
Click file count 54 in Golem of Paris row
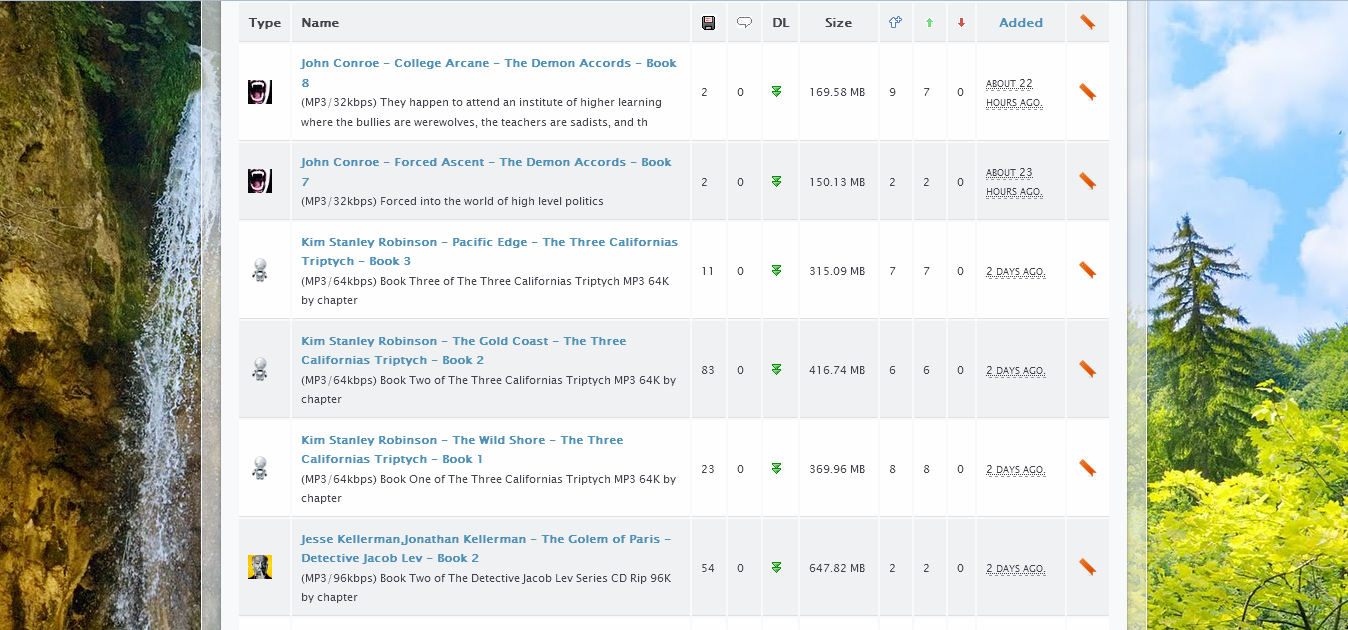(708, 567)
